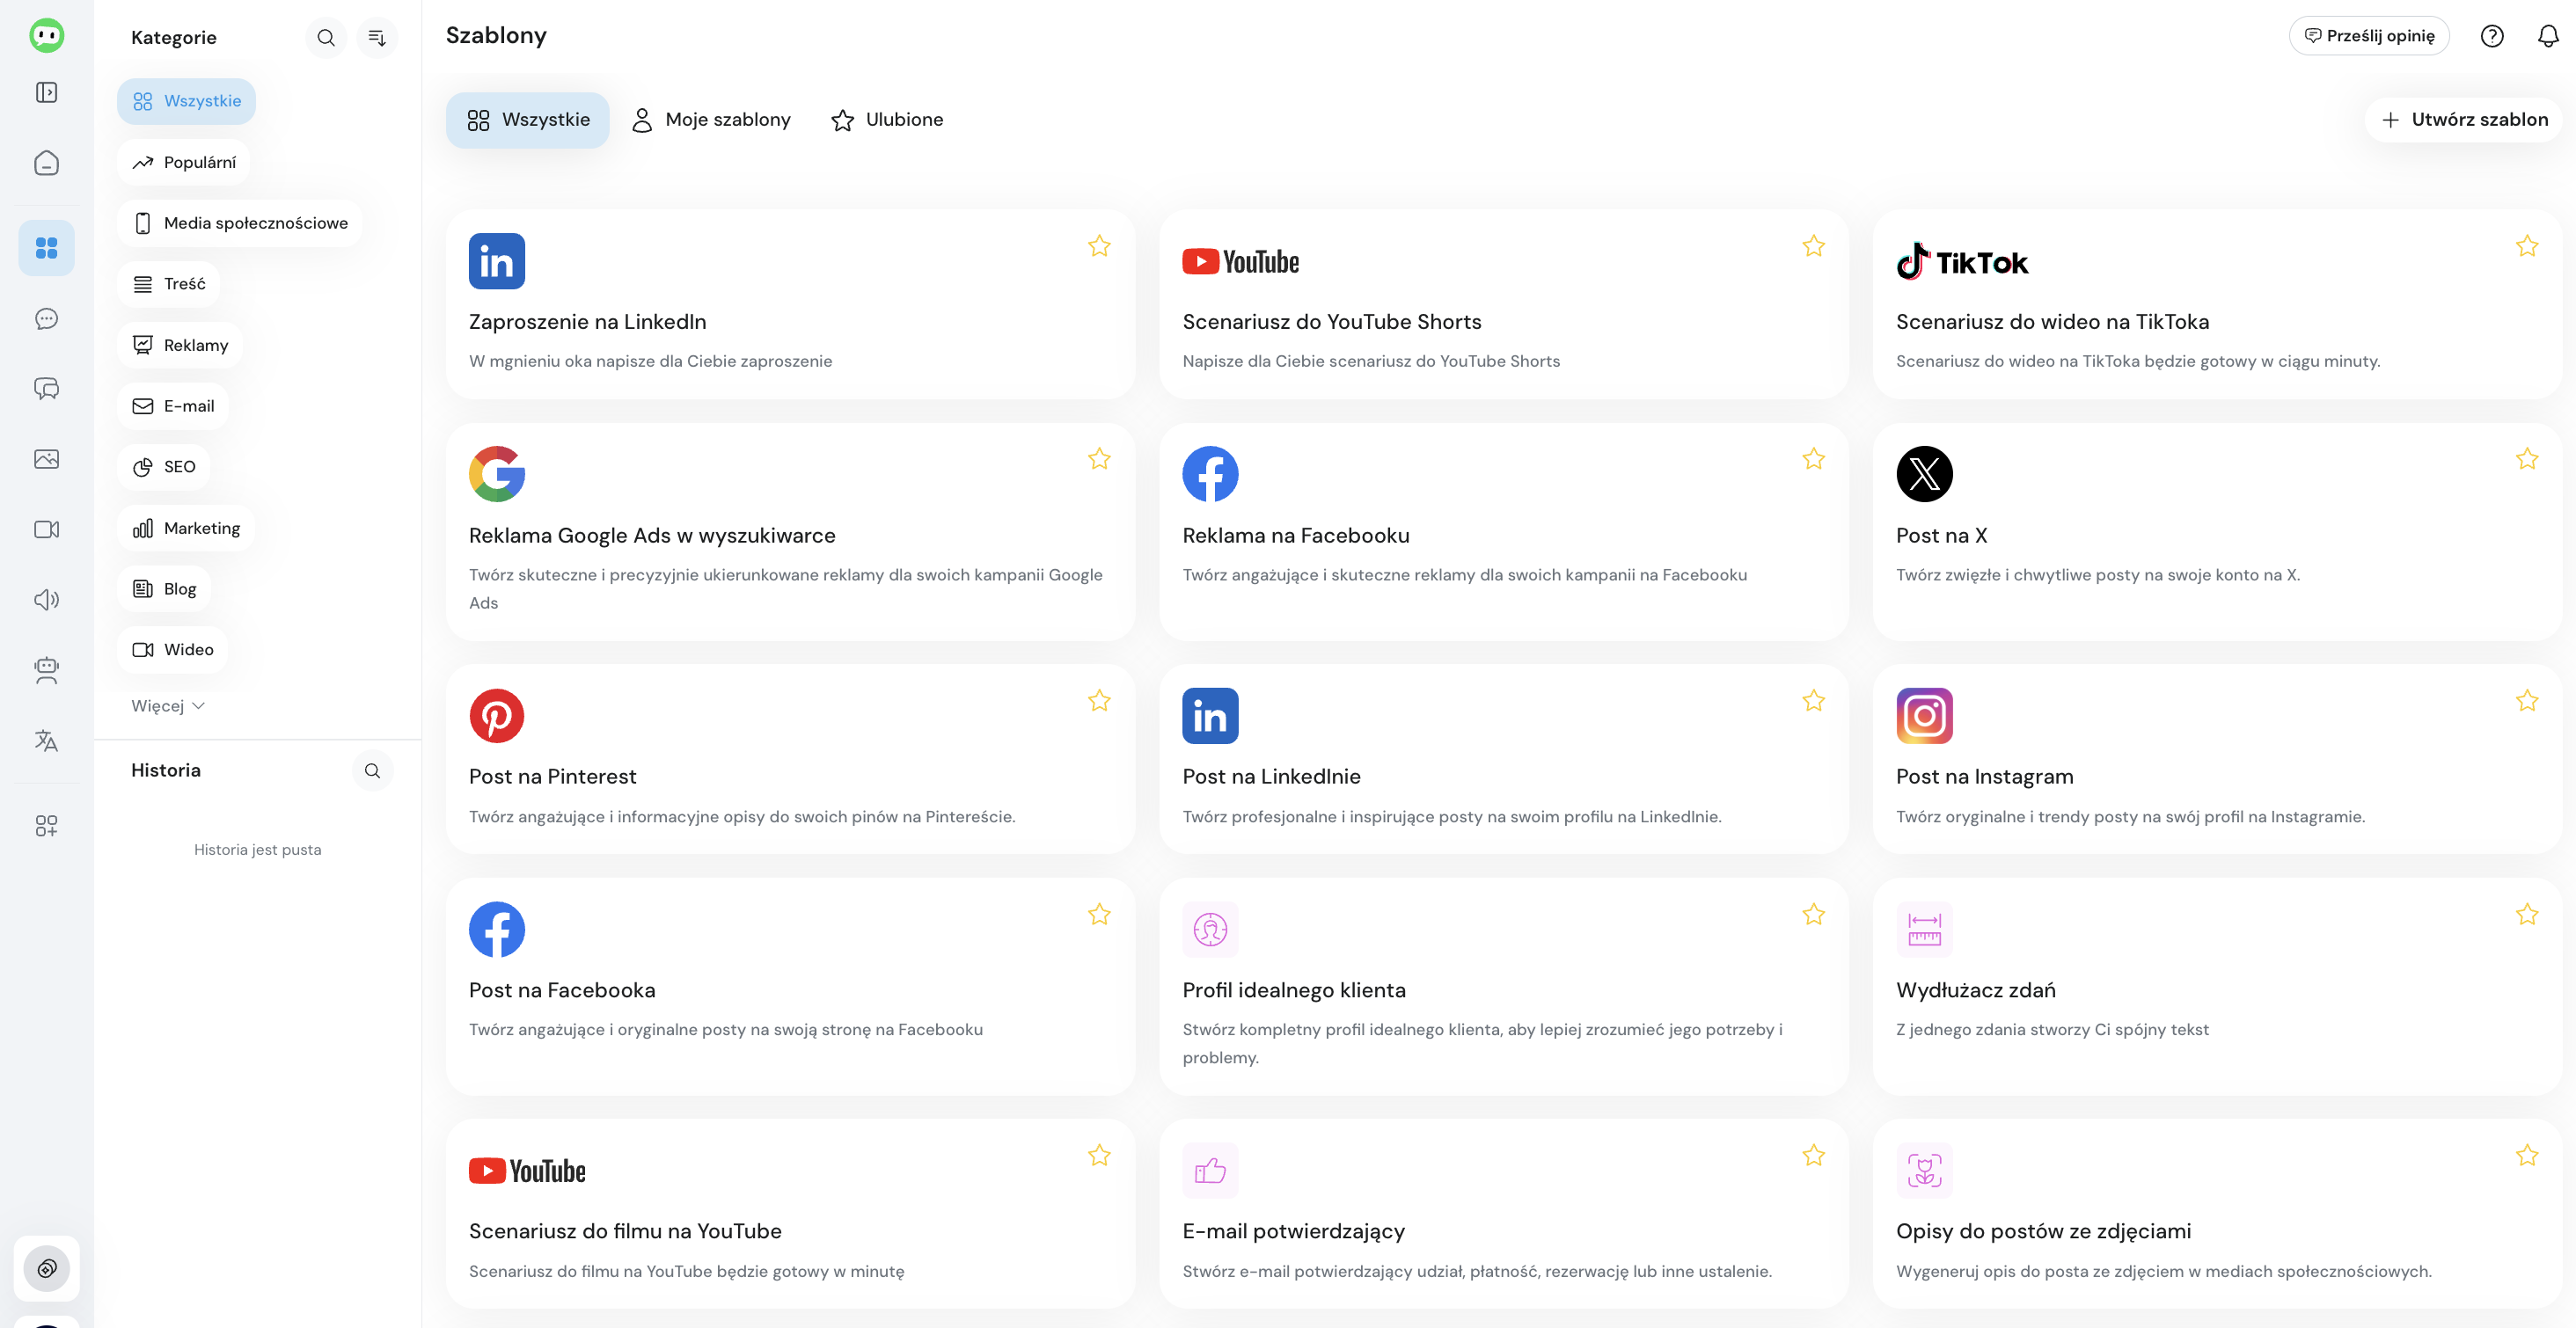Screen dimensions: 2576x1328
Task: Favorite the Post na Instagram template
Action: pyautogui.click(x=2527, y=701)
